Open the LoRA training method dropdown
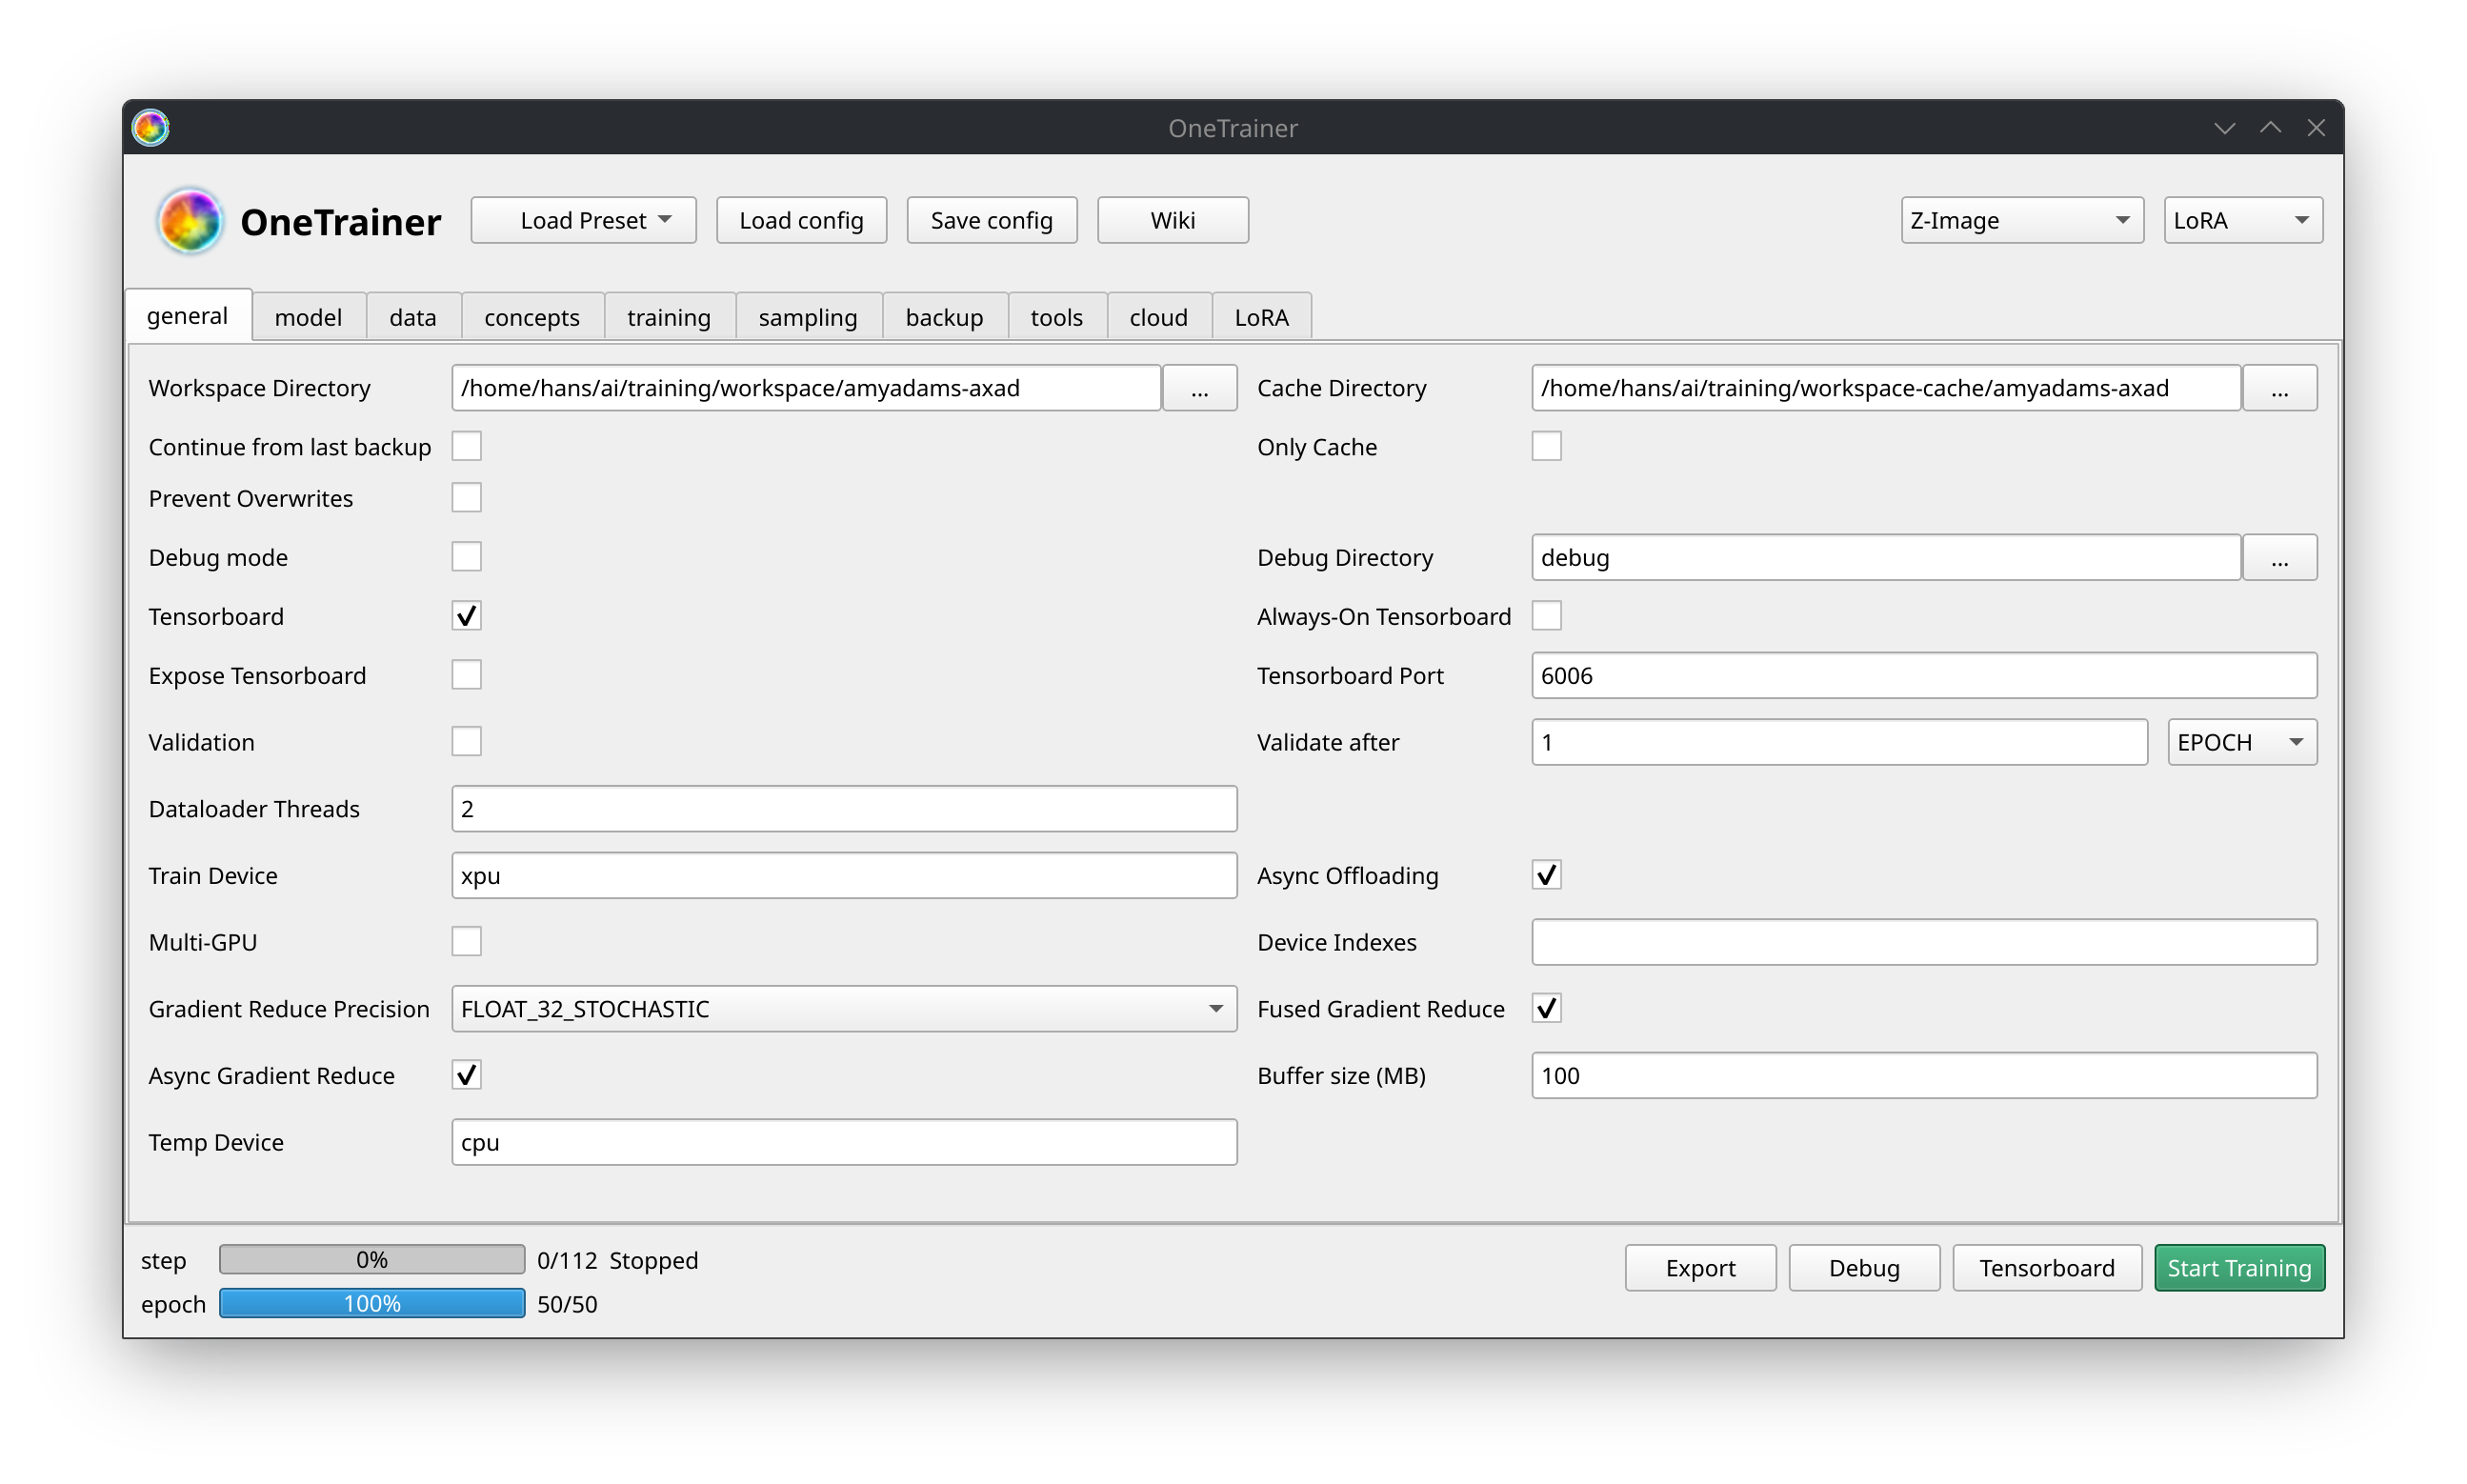This screenshot has height=1484, width=2467. click(2242, 220)
